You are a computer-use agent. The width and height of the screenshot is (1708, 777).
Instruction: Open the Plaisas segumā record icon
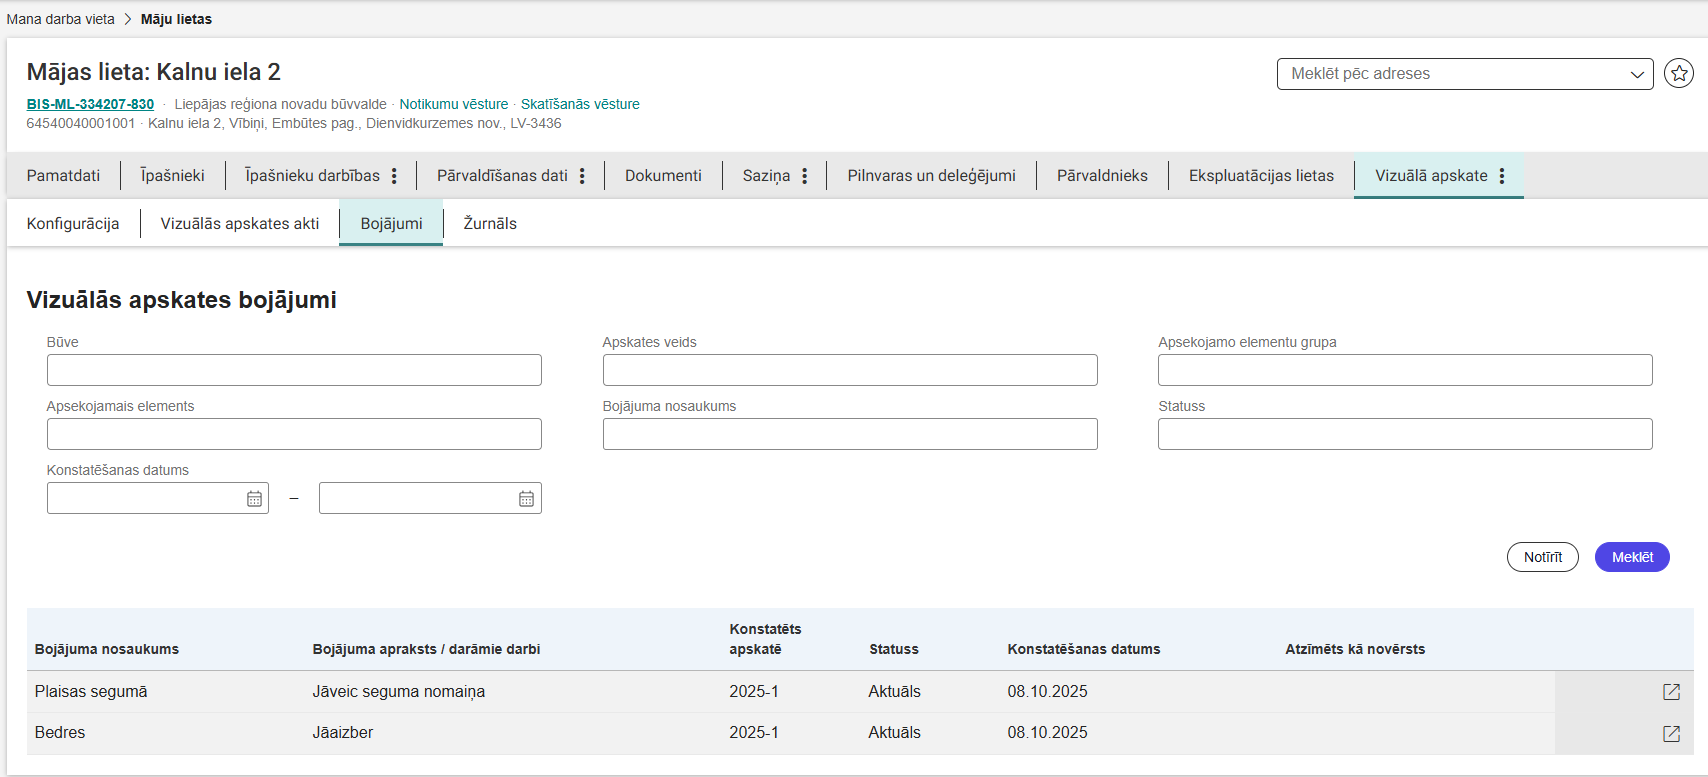point(1671,692)
